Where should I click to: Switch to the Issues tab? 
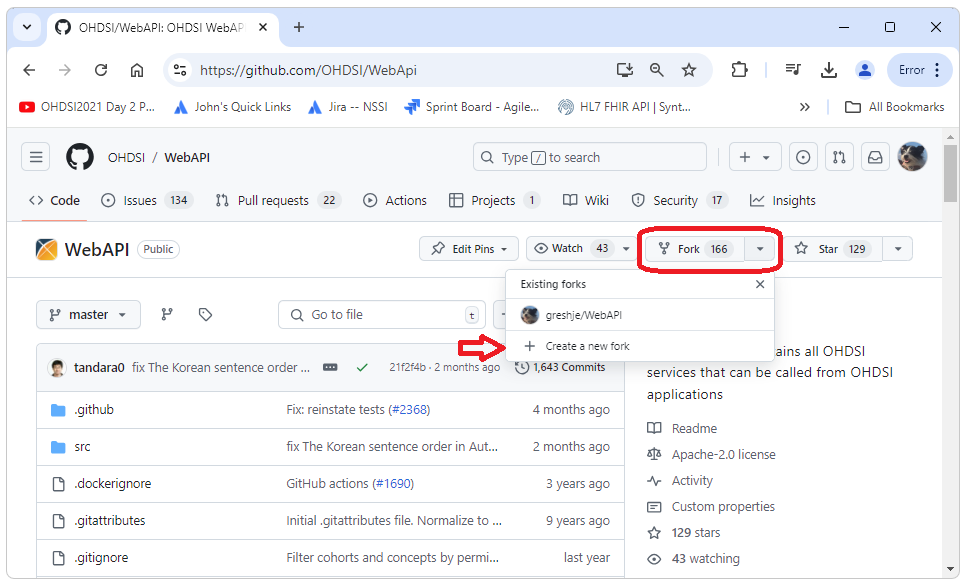click(147, 200)
